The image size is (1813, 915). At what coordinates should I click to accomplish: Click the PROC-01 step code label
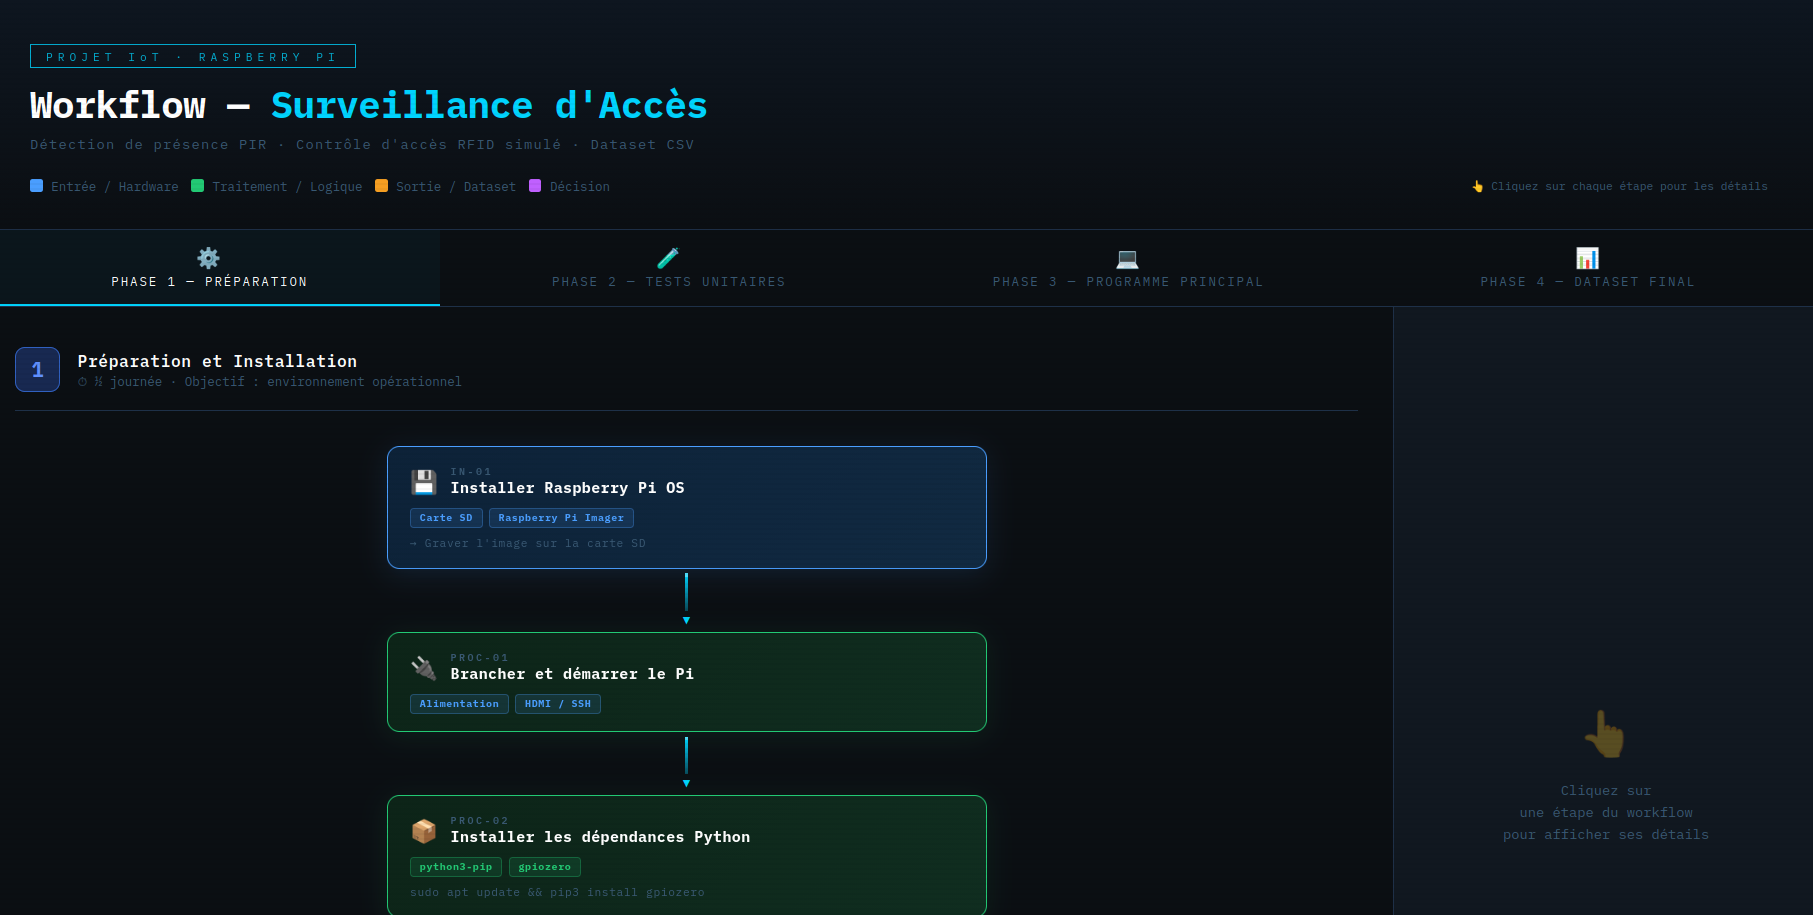pyautogui.click(x=480, y=658)
